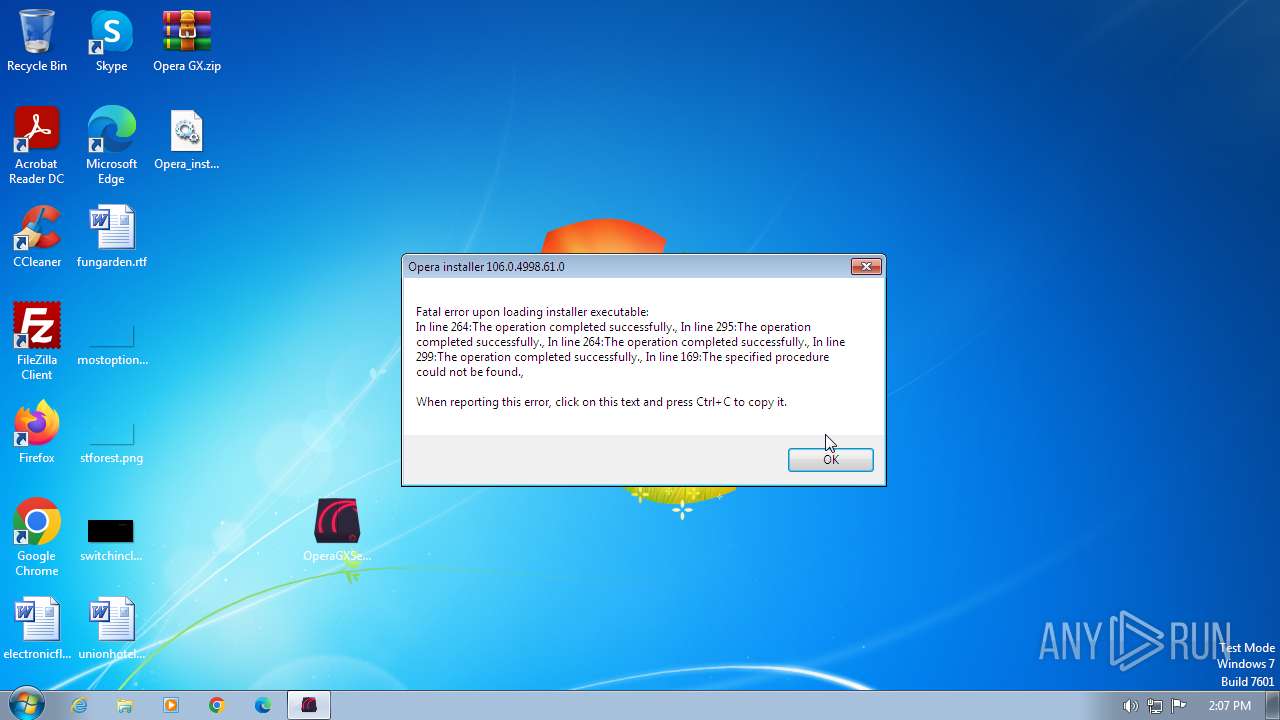Open the network tray icon
Image resolution: width=1280 pixels, height=720 pixels.
pos(1155,706)
